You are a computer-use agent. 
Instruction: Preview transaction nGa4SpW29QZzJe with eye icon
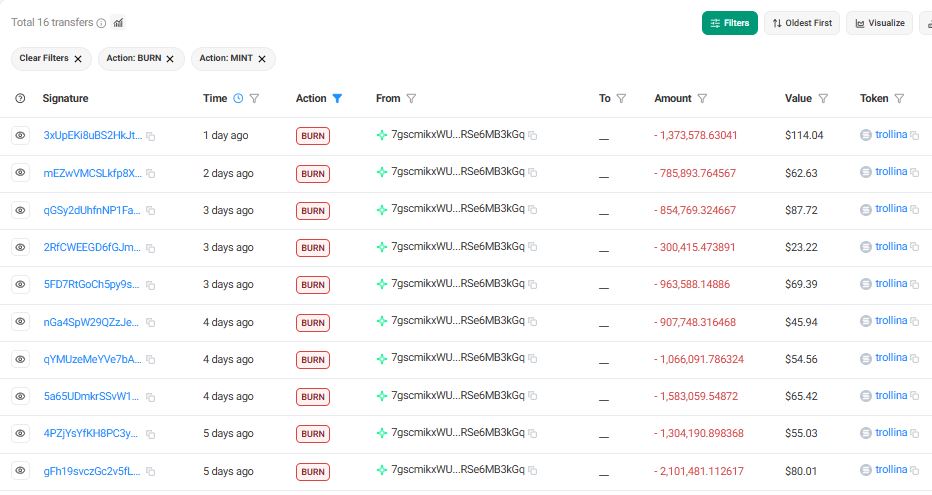[20, 321]
